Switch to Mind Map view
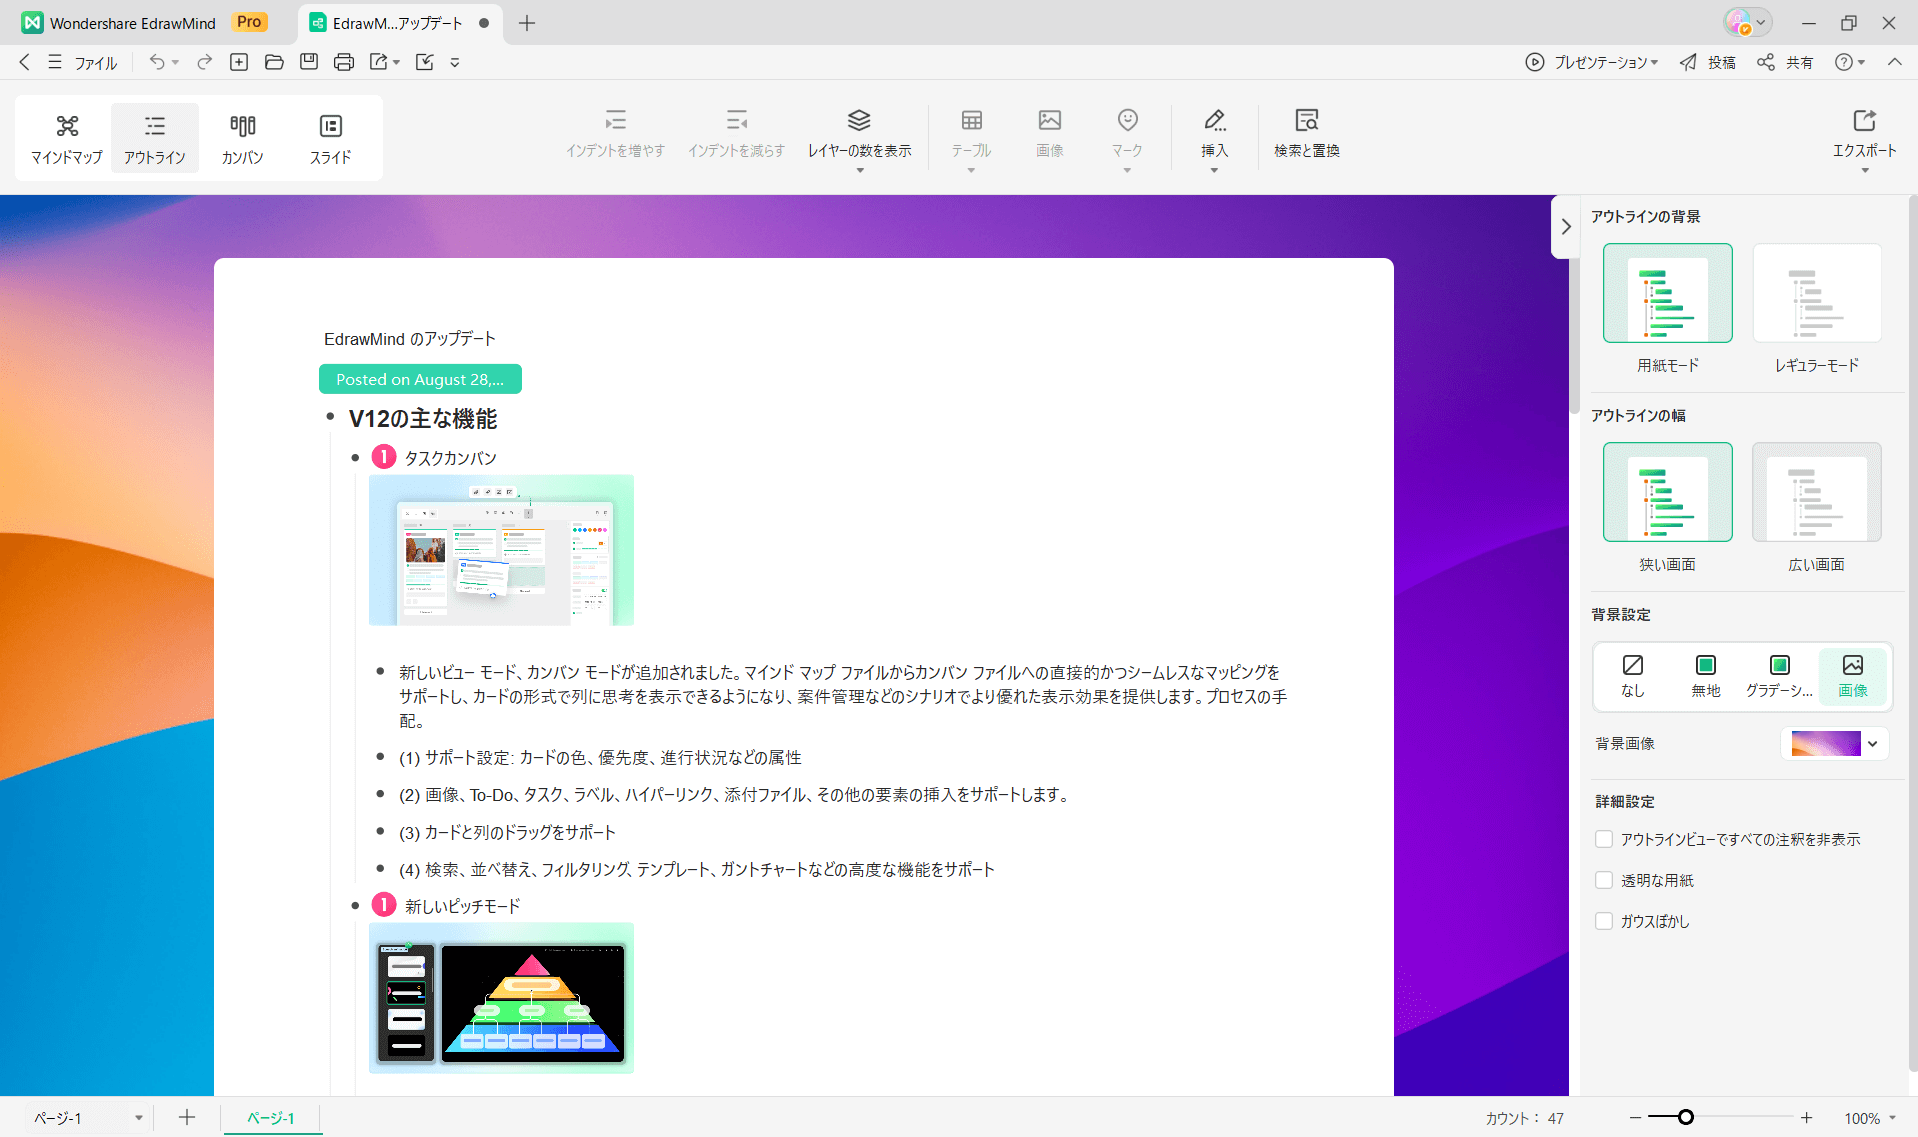Screen dimensions: 1918x1137 click(66, 138)
